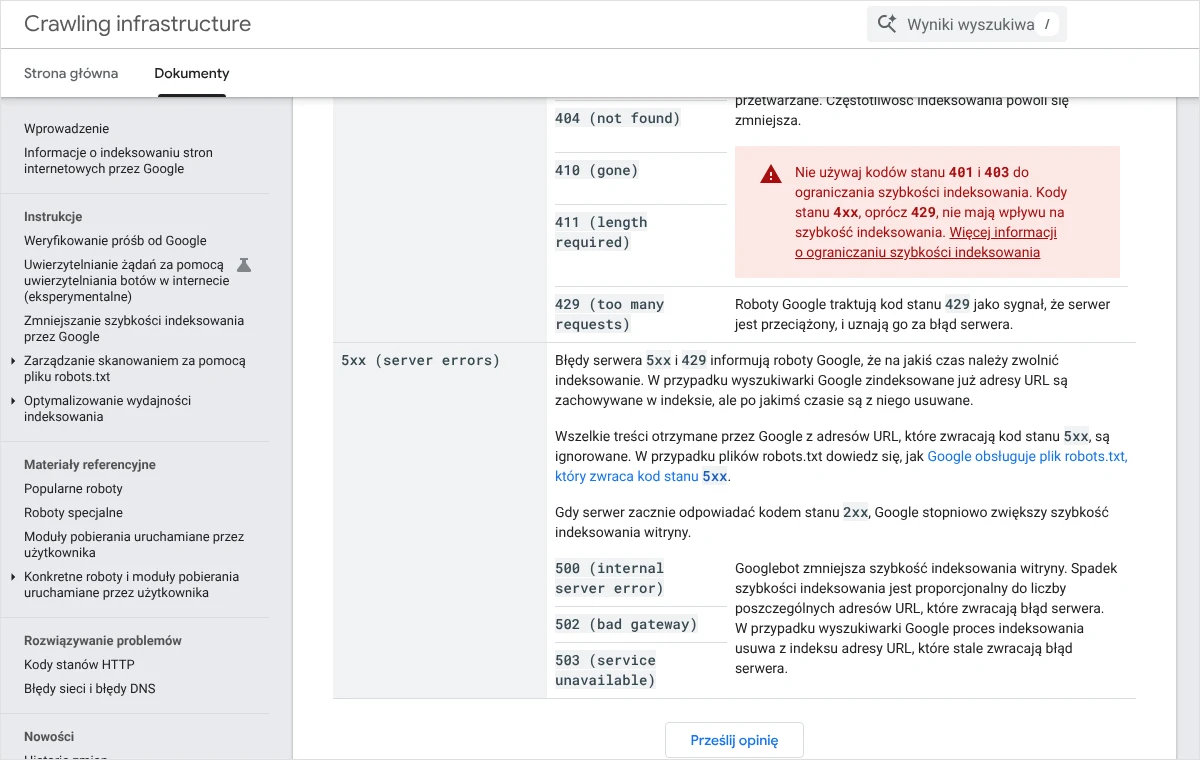Open Uwierzytelnianie żądań za pomocą botów
The height and width of the screenshot is (760, 1200).
click(x=127, y=281)
